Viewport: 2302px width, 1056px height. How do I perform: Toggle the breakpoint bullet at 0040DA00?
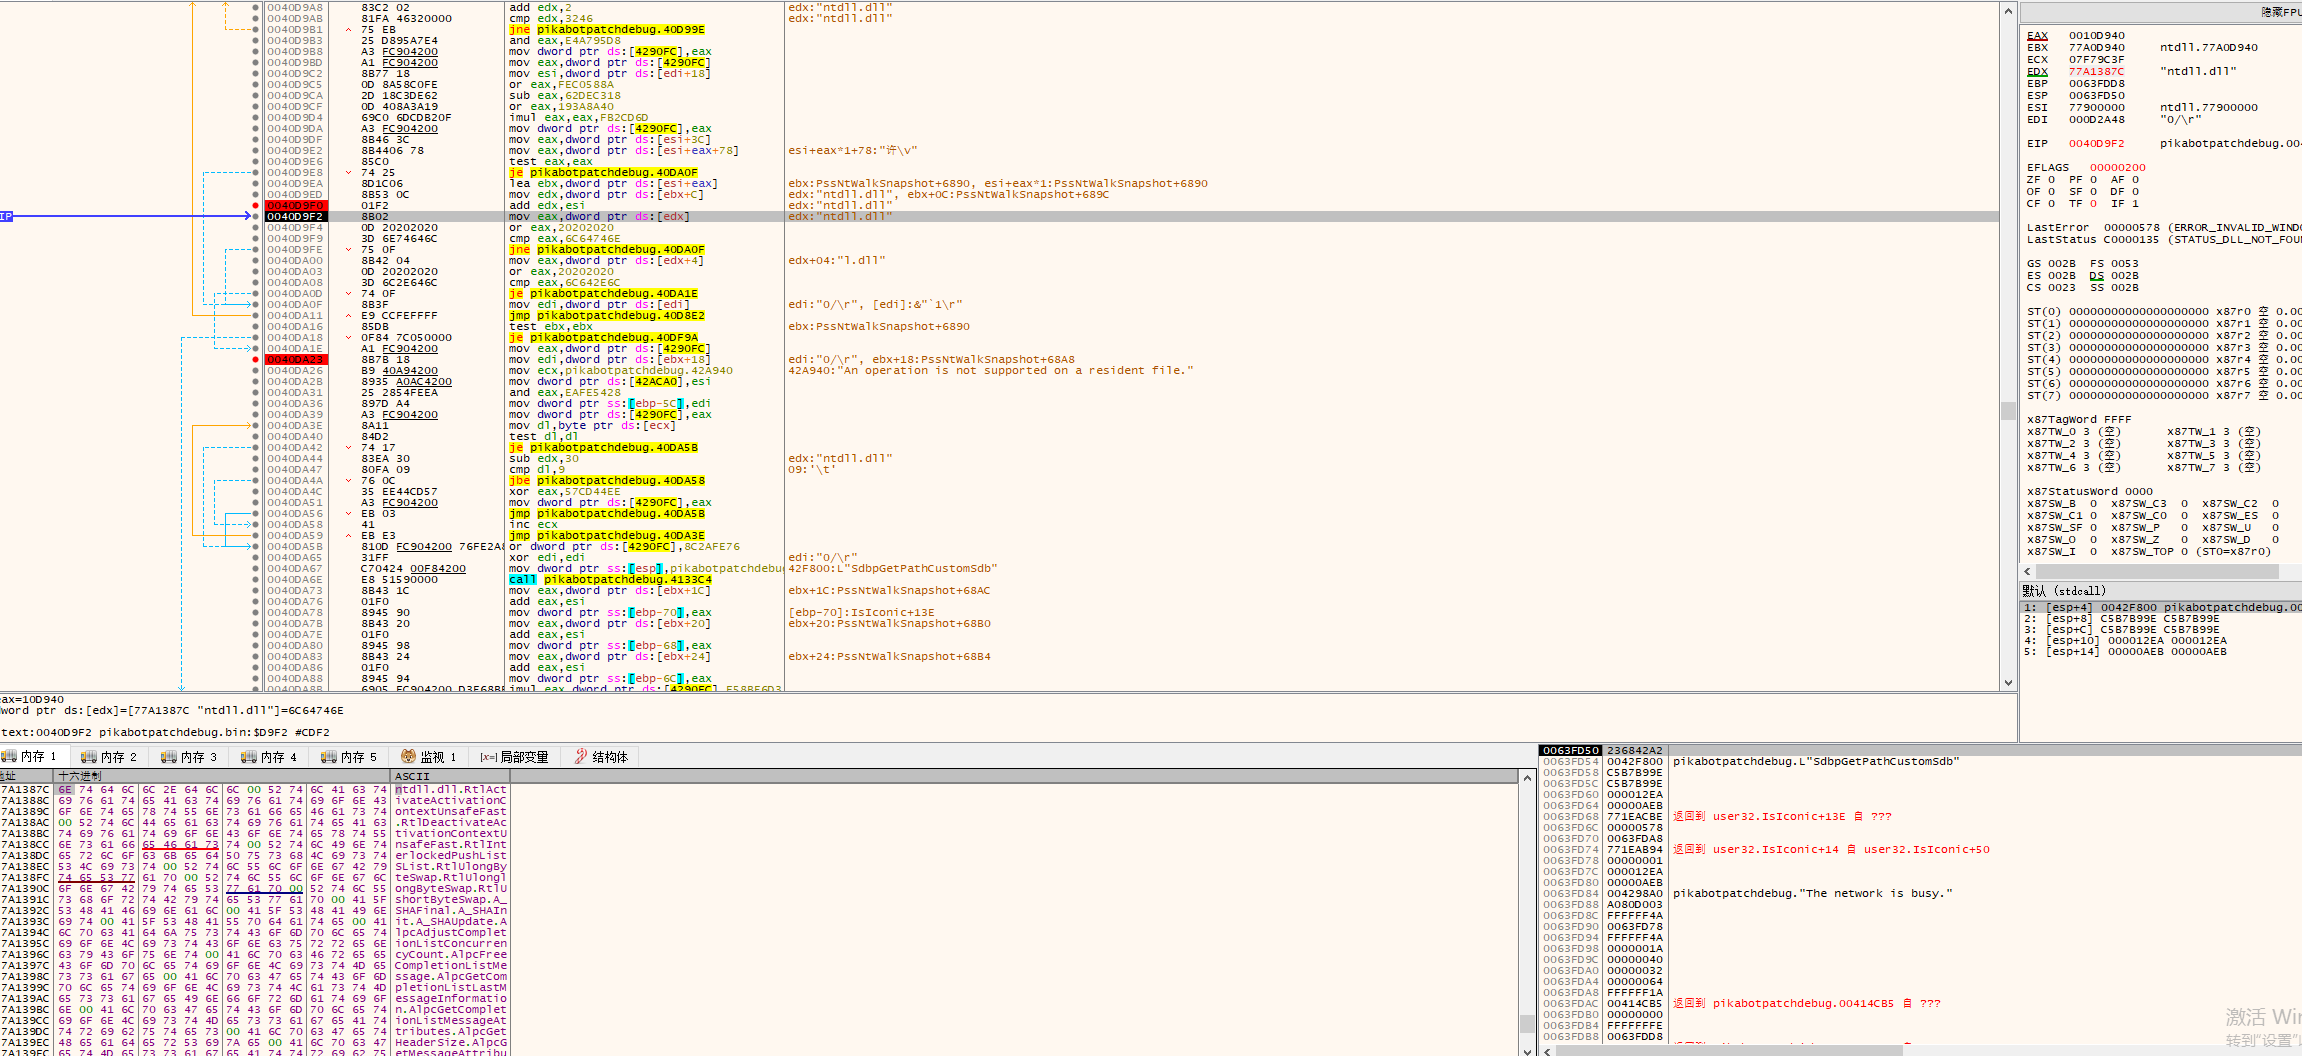pyautogui.click(x=256, y=260)
